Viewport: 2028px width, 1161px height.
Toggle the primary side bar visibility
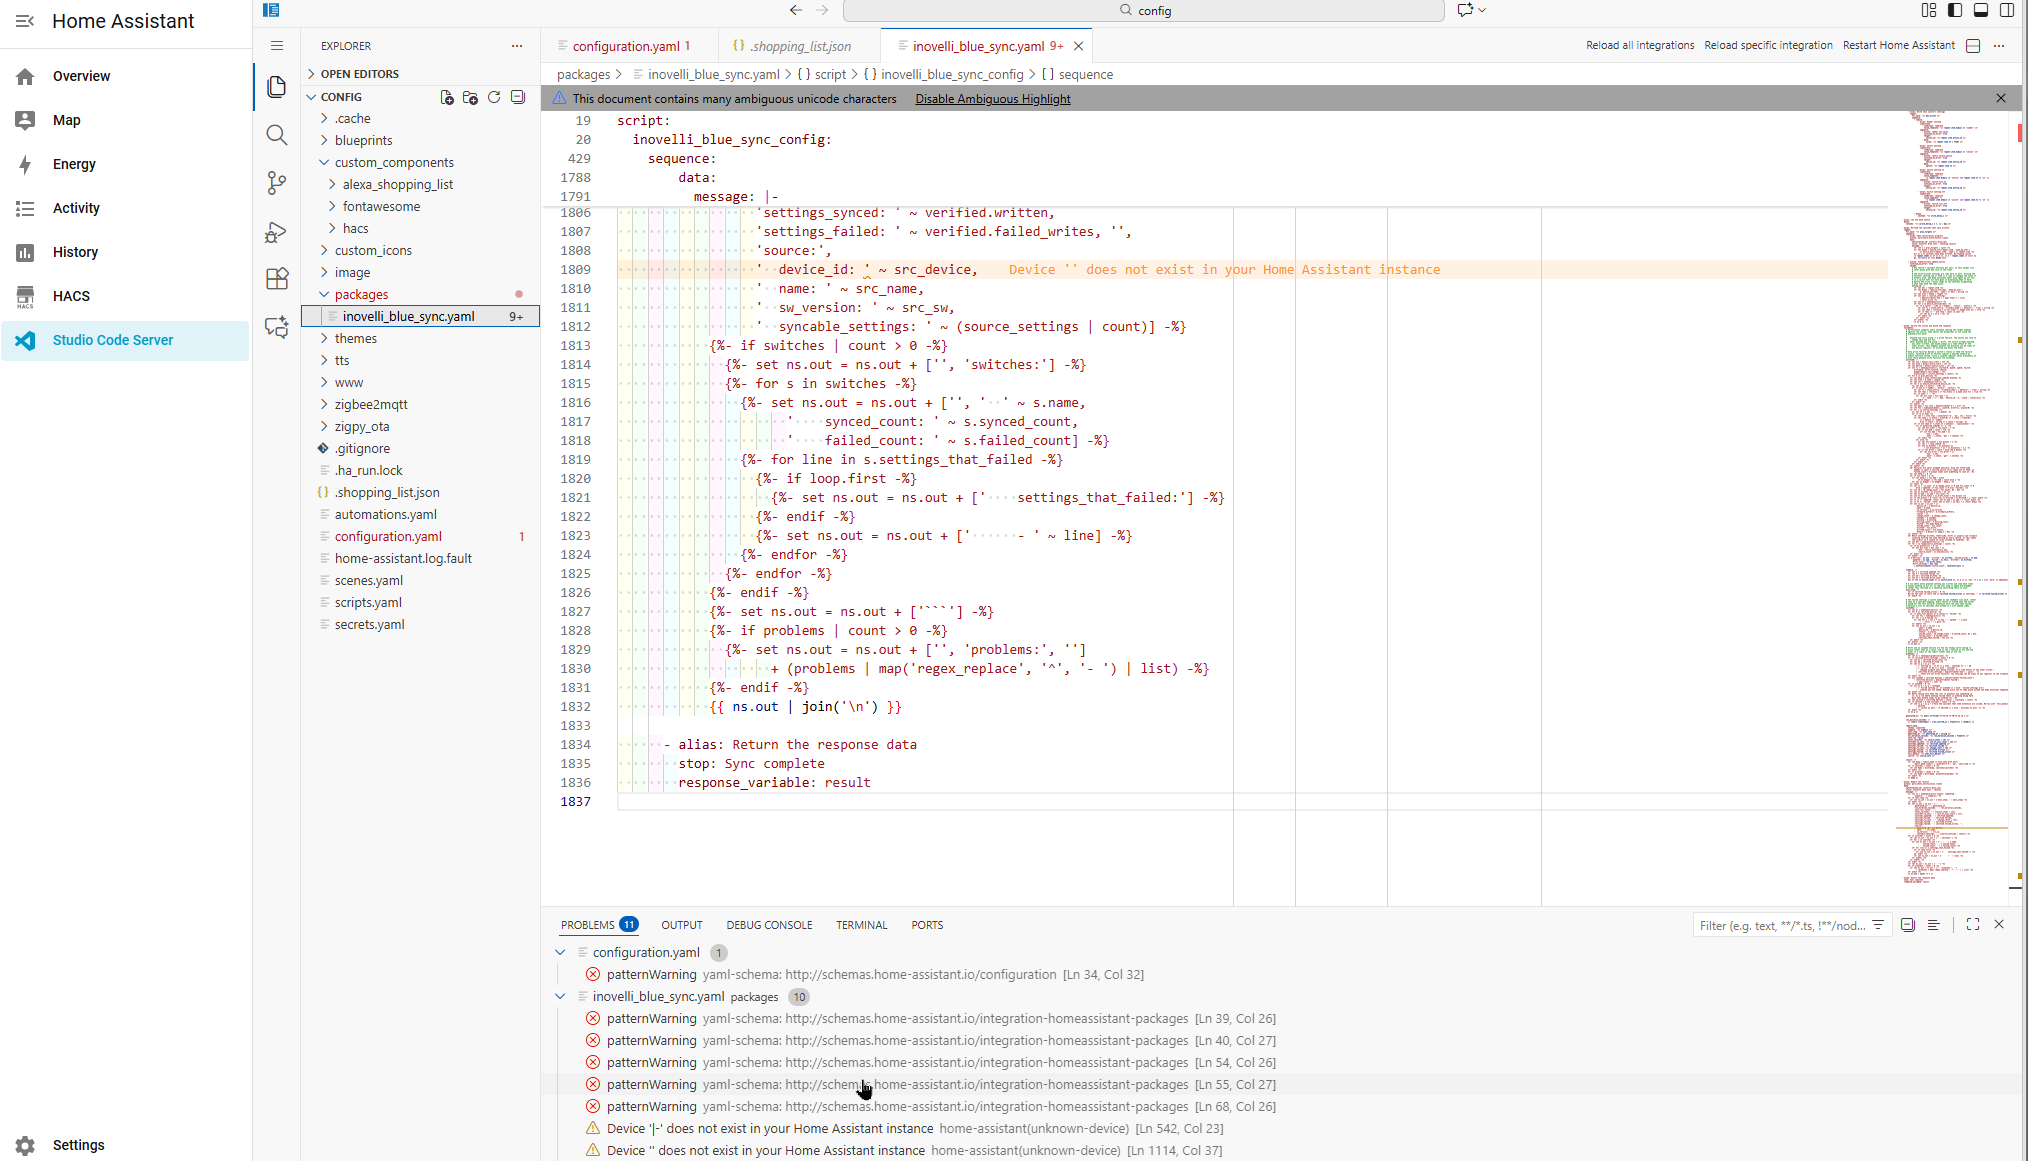[x=1955, y=10]
